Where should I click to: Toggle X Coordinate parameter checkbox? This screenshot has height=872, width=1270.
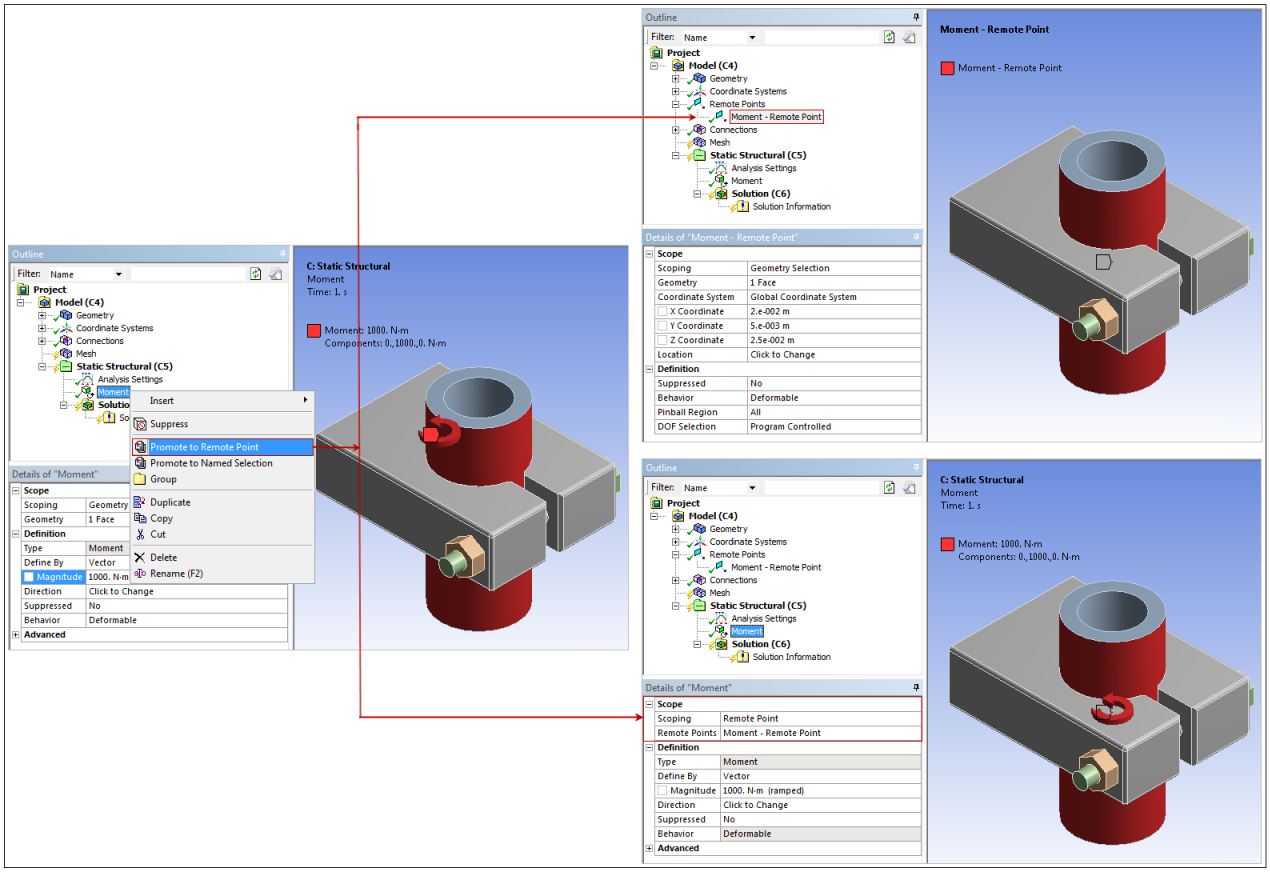coord(662,311)
